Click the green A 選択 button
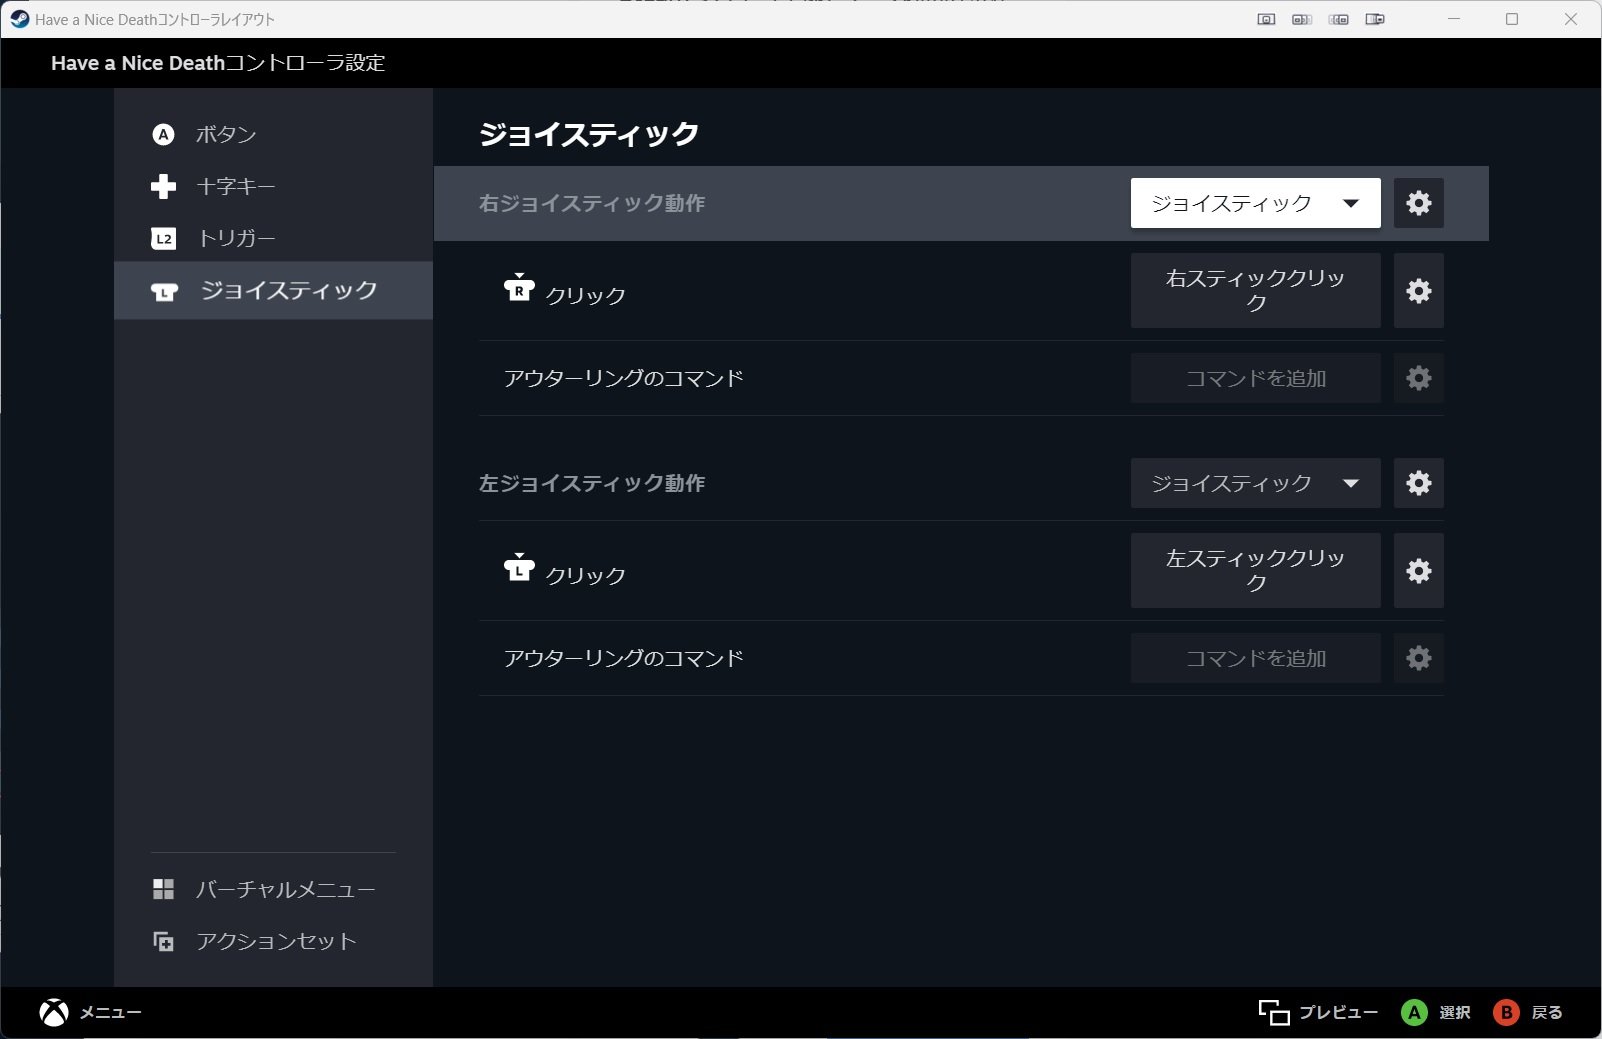 coord(1414,1013)
